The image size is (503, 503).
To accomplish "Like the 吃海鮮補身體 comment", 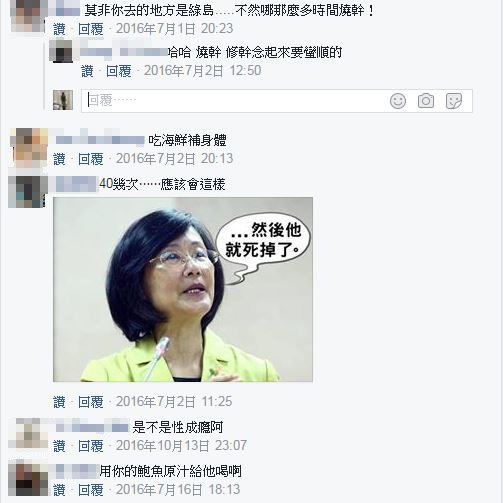I will 59,159.
